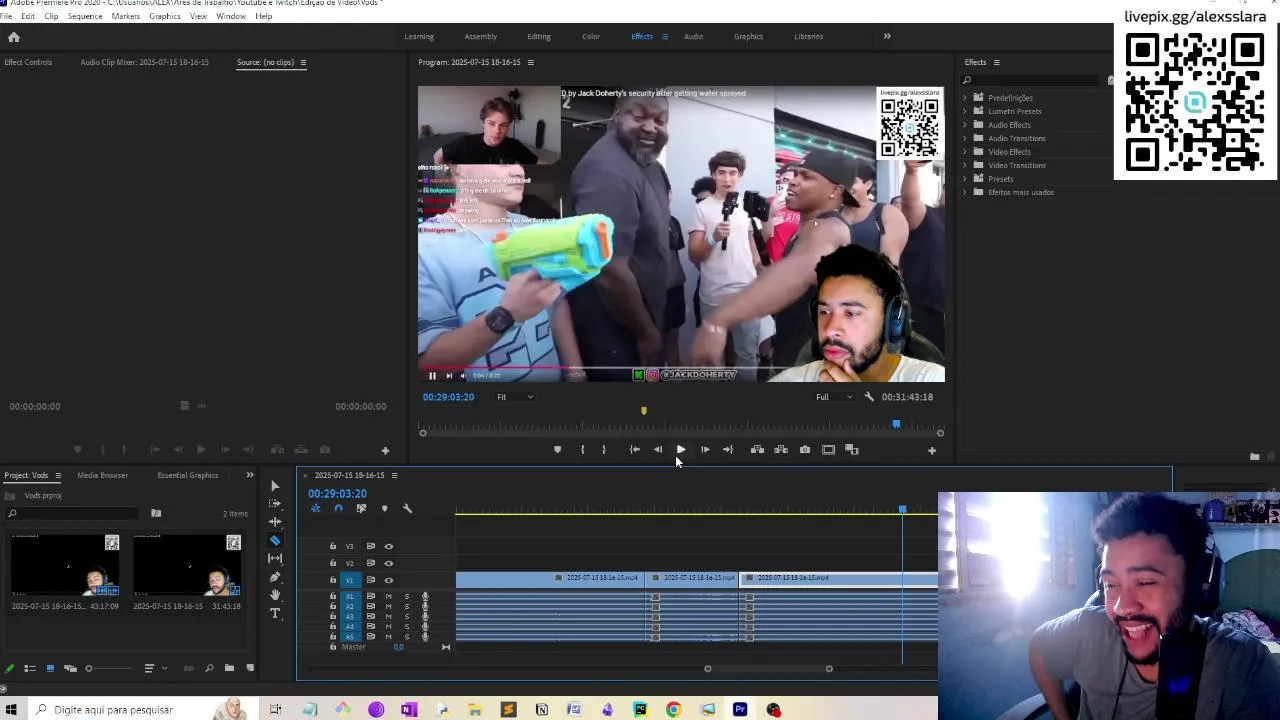Toggle lock on V3 track

point(333,546)
